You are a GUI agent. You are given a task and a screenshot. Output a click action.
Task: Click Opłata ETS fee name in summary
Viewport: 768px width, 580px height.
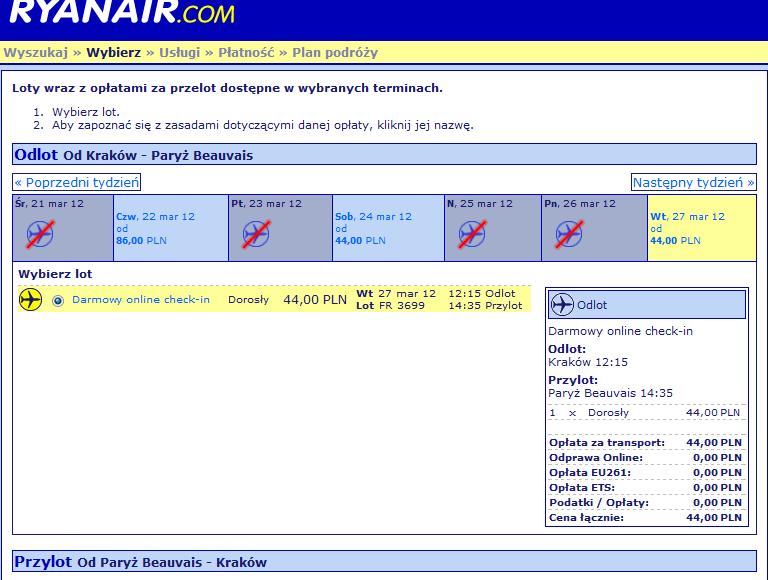(582, 487)
